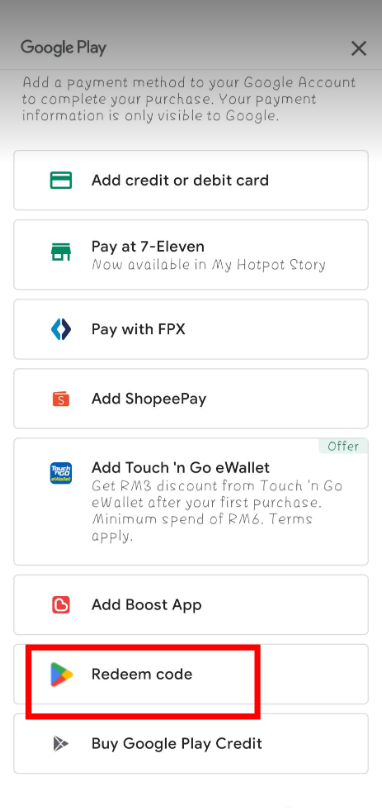Open Redeem code option
382x808 pixels.
(191, 674)
